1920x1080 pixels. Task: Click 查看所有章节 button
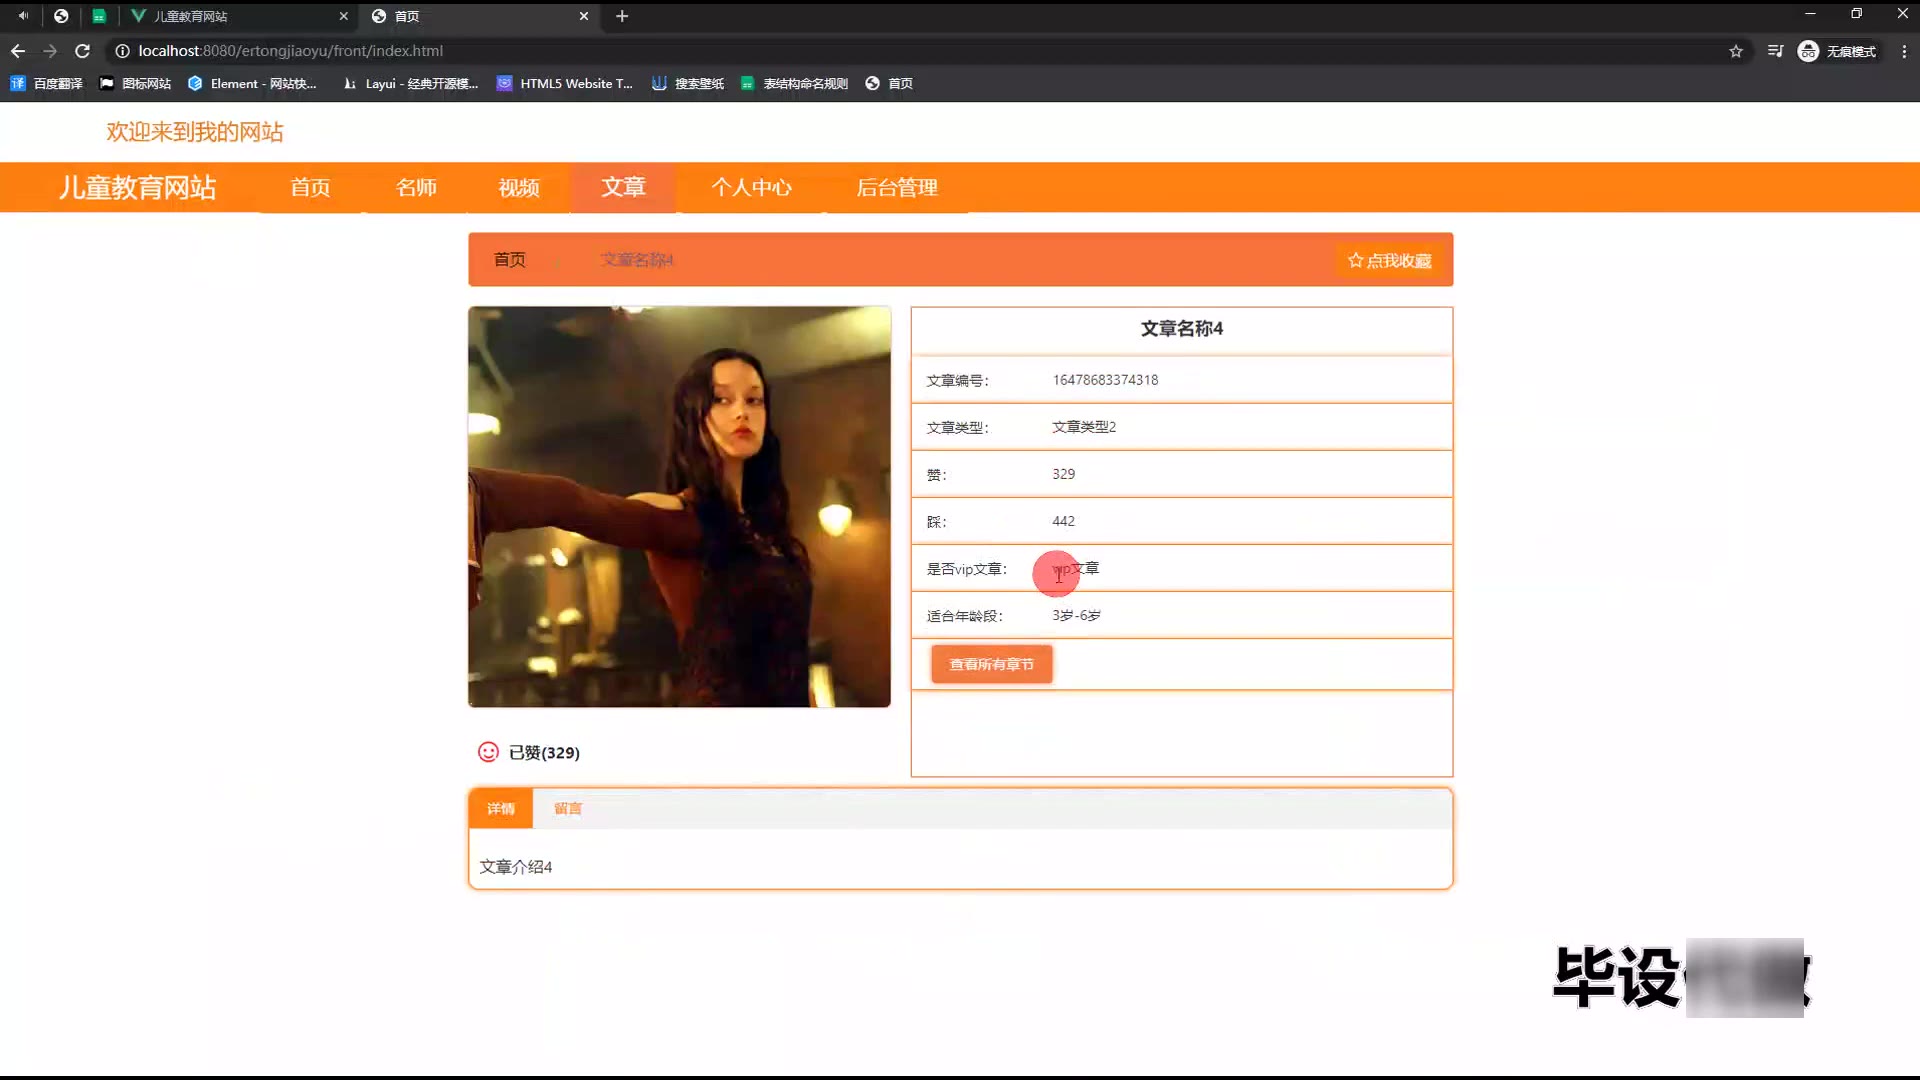991,664
